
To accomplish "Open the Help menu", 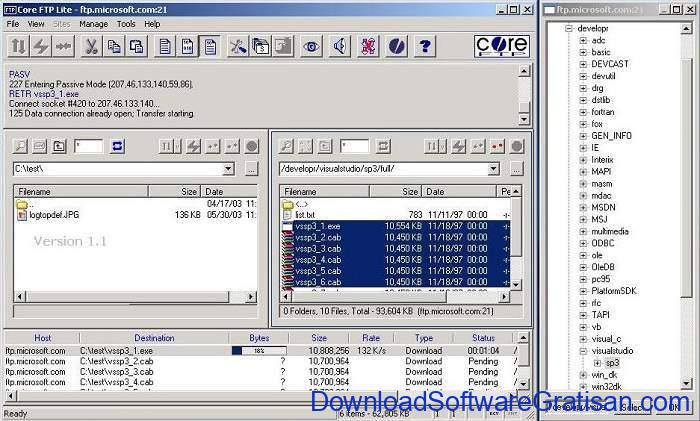I will click(x=152, y=24).
